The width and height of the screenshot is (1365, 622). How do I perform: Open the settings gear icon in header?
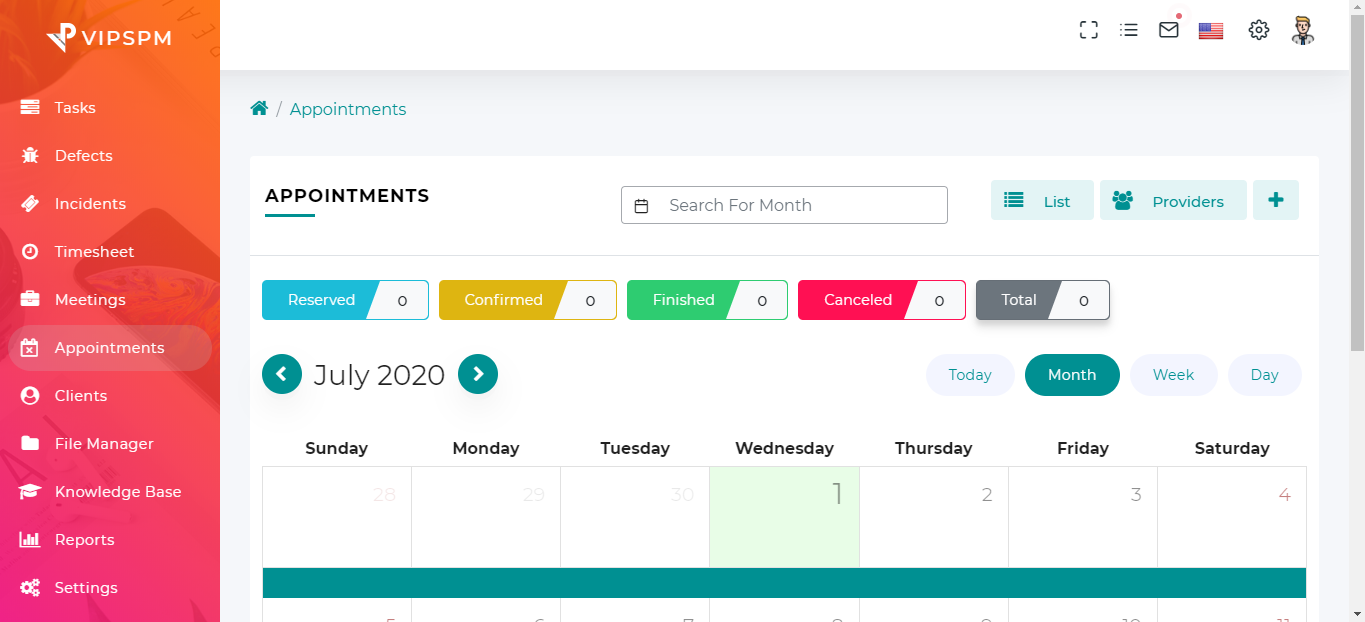tap(1259, 30)
